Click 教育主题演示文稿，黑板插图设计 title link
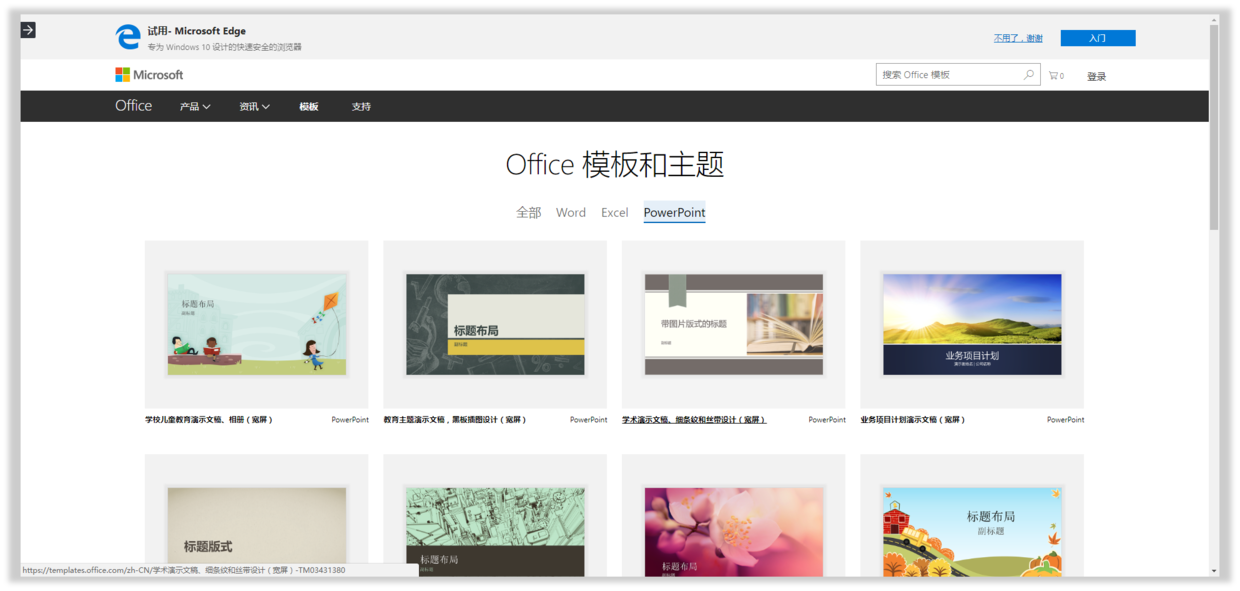 point(455,420)
